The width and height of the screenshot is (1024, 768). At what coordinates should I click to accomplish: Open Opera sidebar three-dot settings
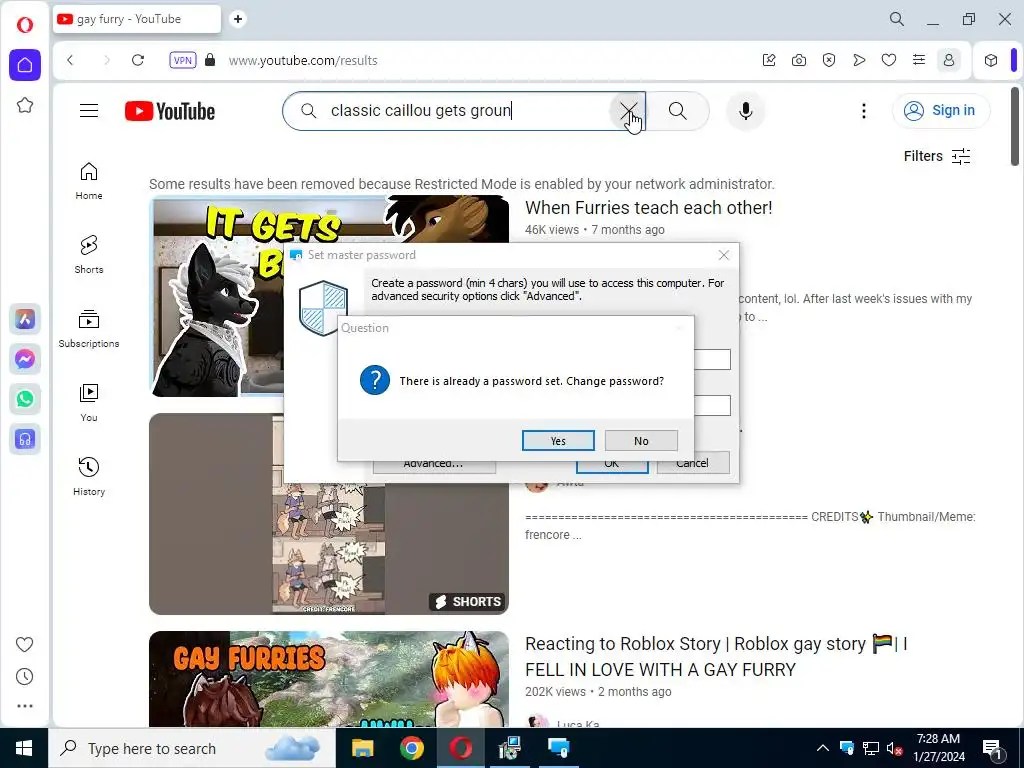25,706
